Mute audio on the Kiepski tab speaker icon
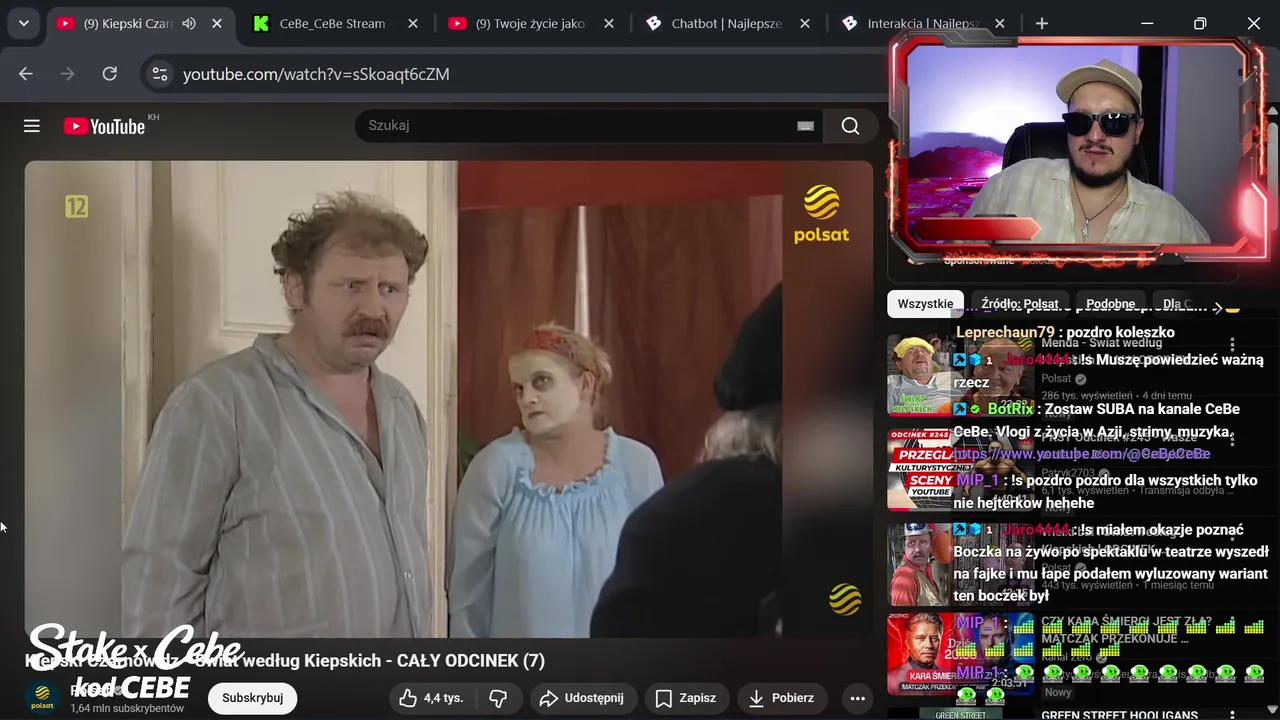1280x720 pixels. [x=189, y=23]
